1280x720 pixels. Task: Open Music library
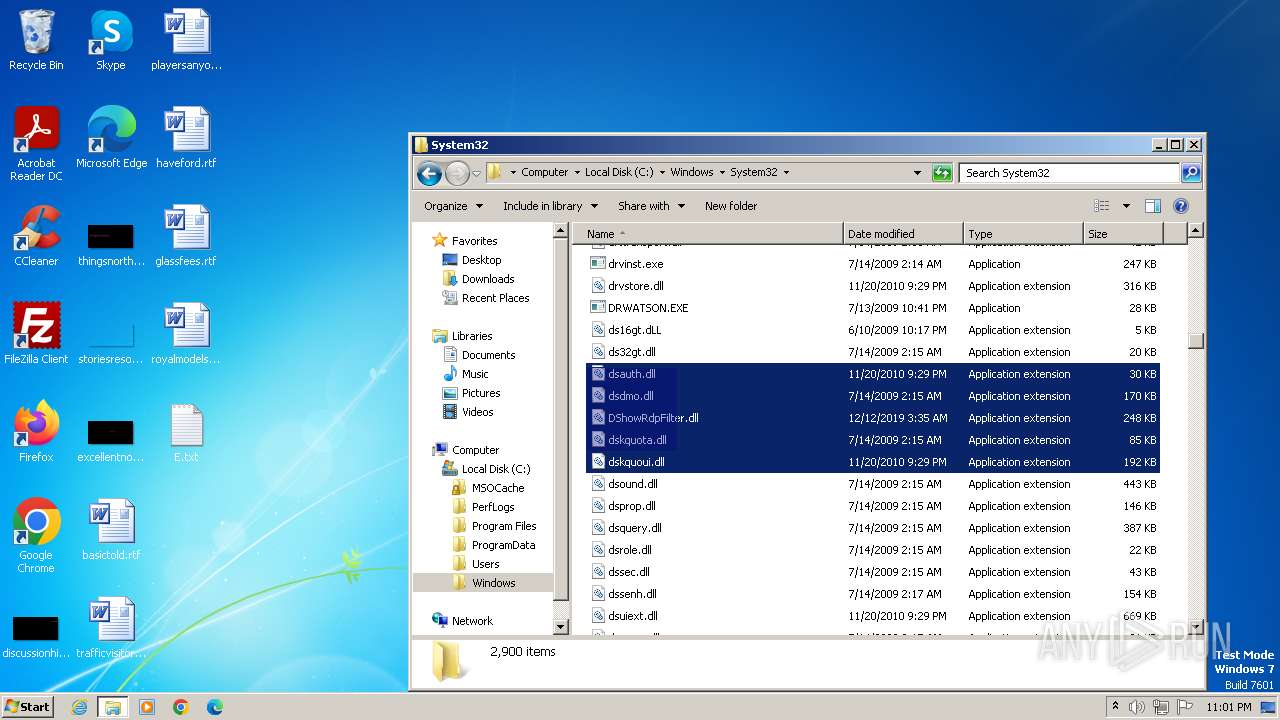475,374
